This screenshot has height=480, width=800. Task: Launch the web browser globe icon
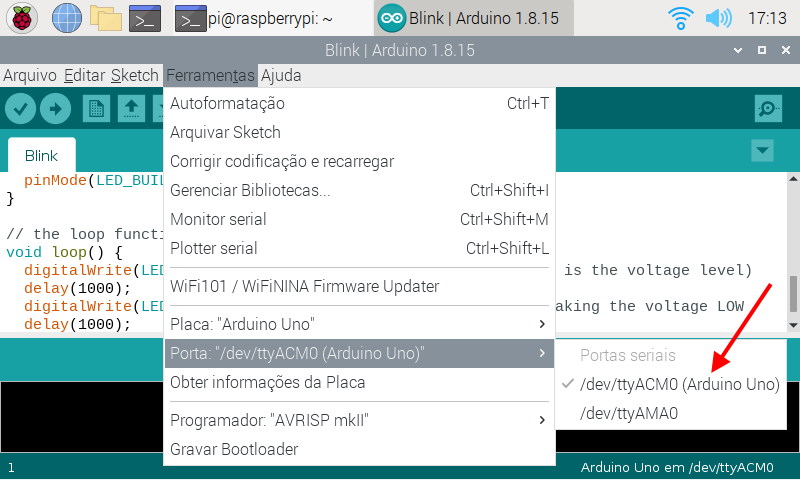[x=67, y=18]
